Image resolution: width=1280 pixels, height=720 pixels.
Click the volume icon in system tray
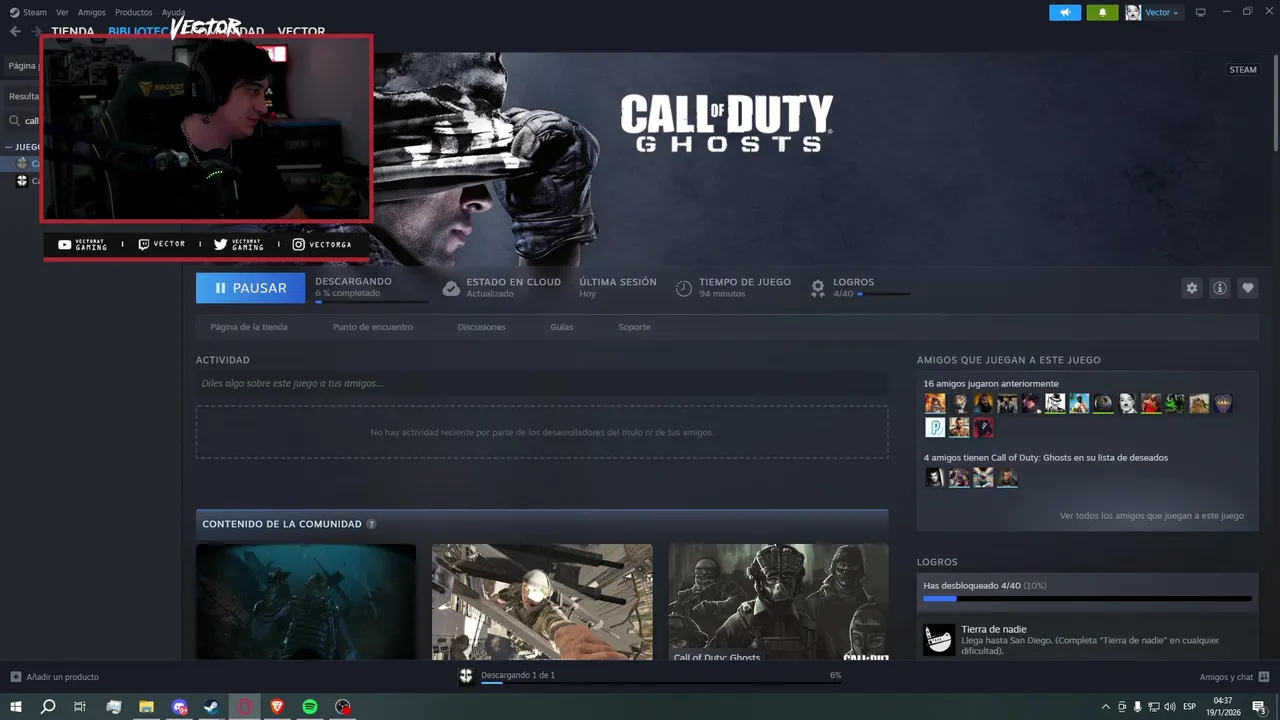1169,706
